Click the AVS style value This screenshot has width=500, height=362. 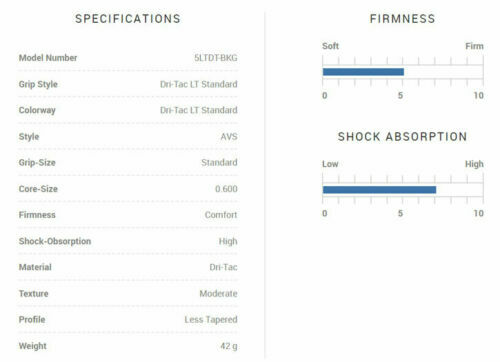coord(229,137)
